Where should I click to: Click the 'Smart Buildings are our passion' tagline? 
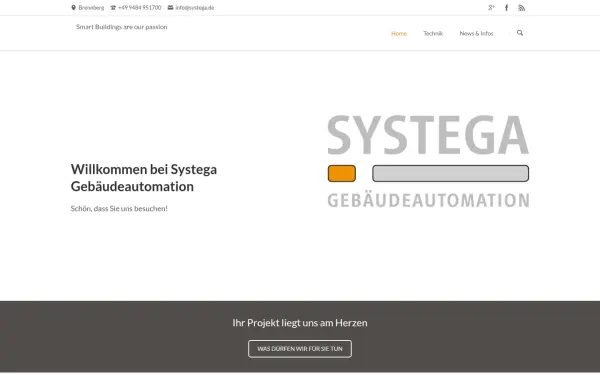coord(122,27)
